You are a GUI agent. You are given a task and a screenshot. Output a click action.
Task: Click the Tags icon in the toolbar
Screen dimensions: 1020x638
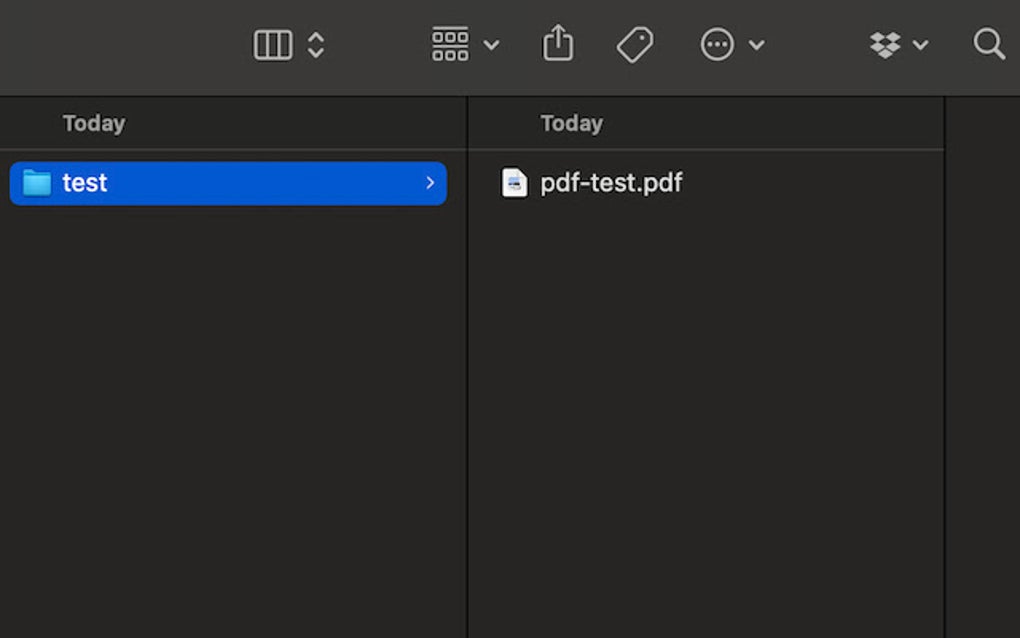tap(636, 44)
